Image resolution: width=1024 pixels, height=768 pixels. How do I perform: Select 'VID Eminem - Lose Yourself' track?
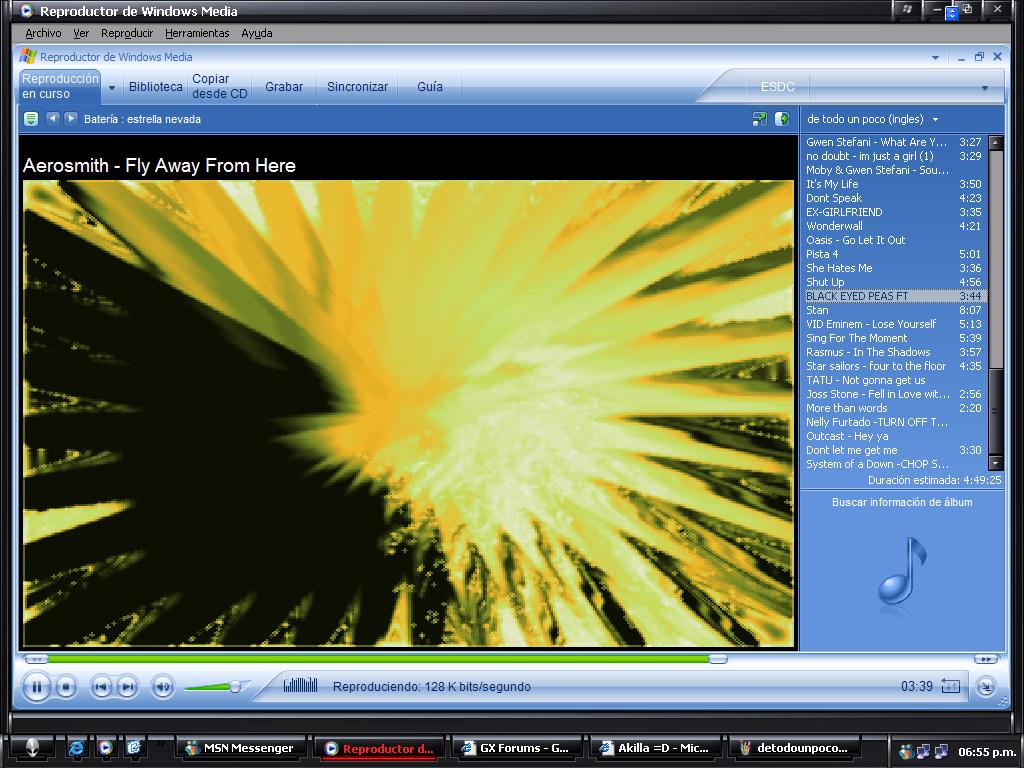point(894,324)
